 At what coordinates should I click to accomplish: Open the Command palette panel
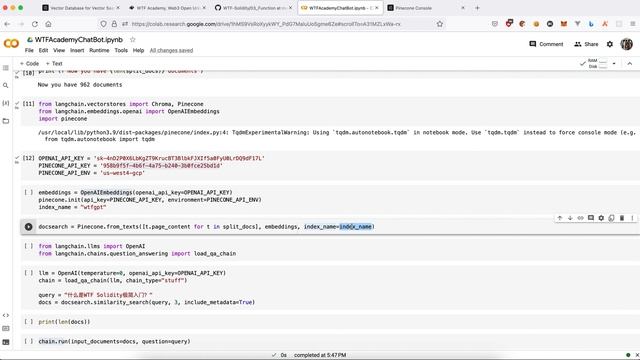click(x=6, y=329)
